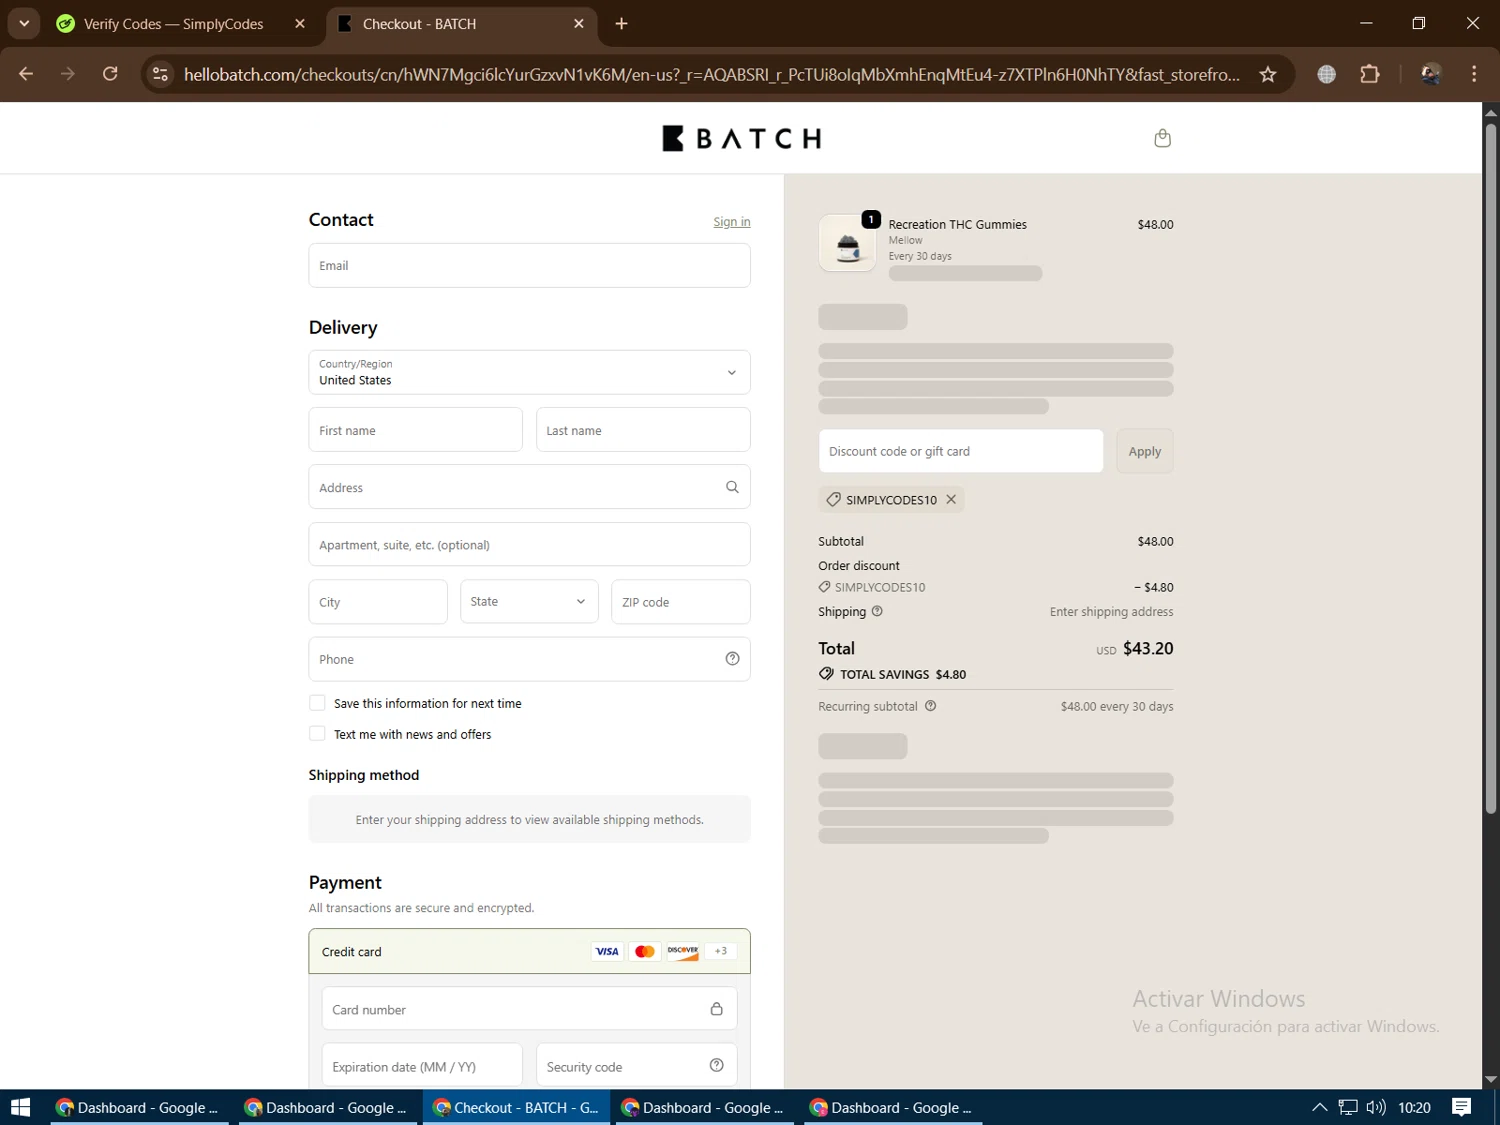Close the Verify Codes tab
This screenshot has height=1125, width=1500.
(300, 24)
